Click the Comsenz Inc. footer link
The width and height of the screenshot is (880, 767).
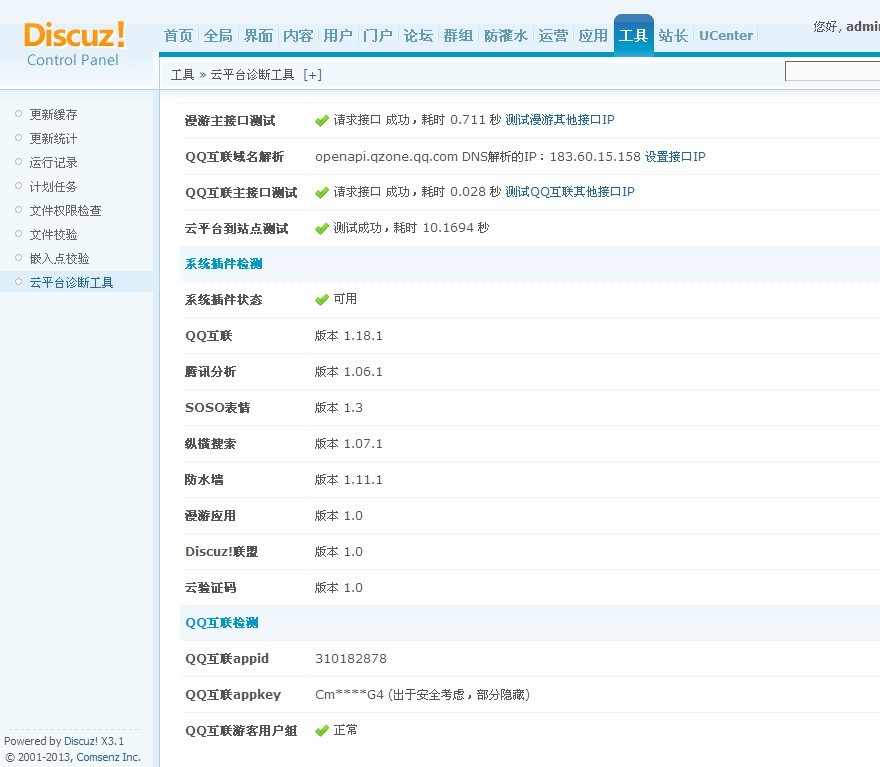pyautogui.click(x=108, y=757)
